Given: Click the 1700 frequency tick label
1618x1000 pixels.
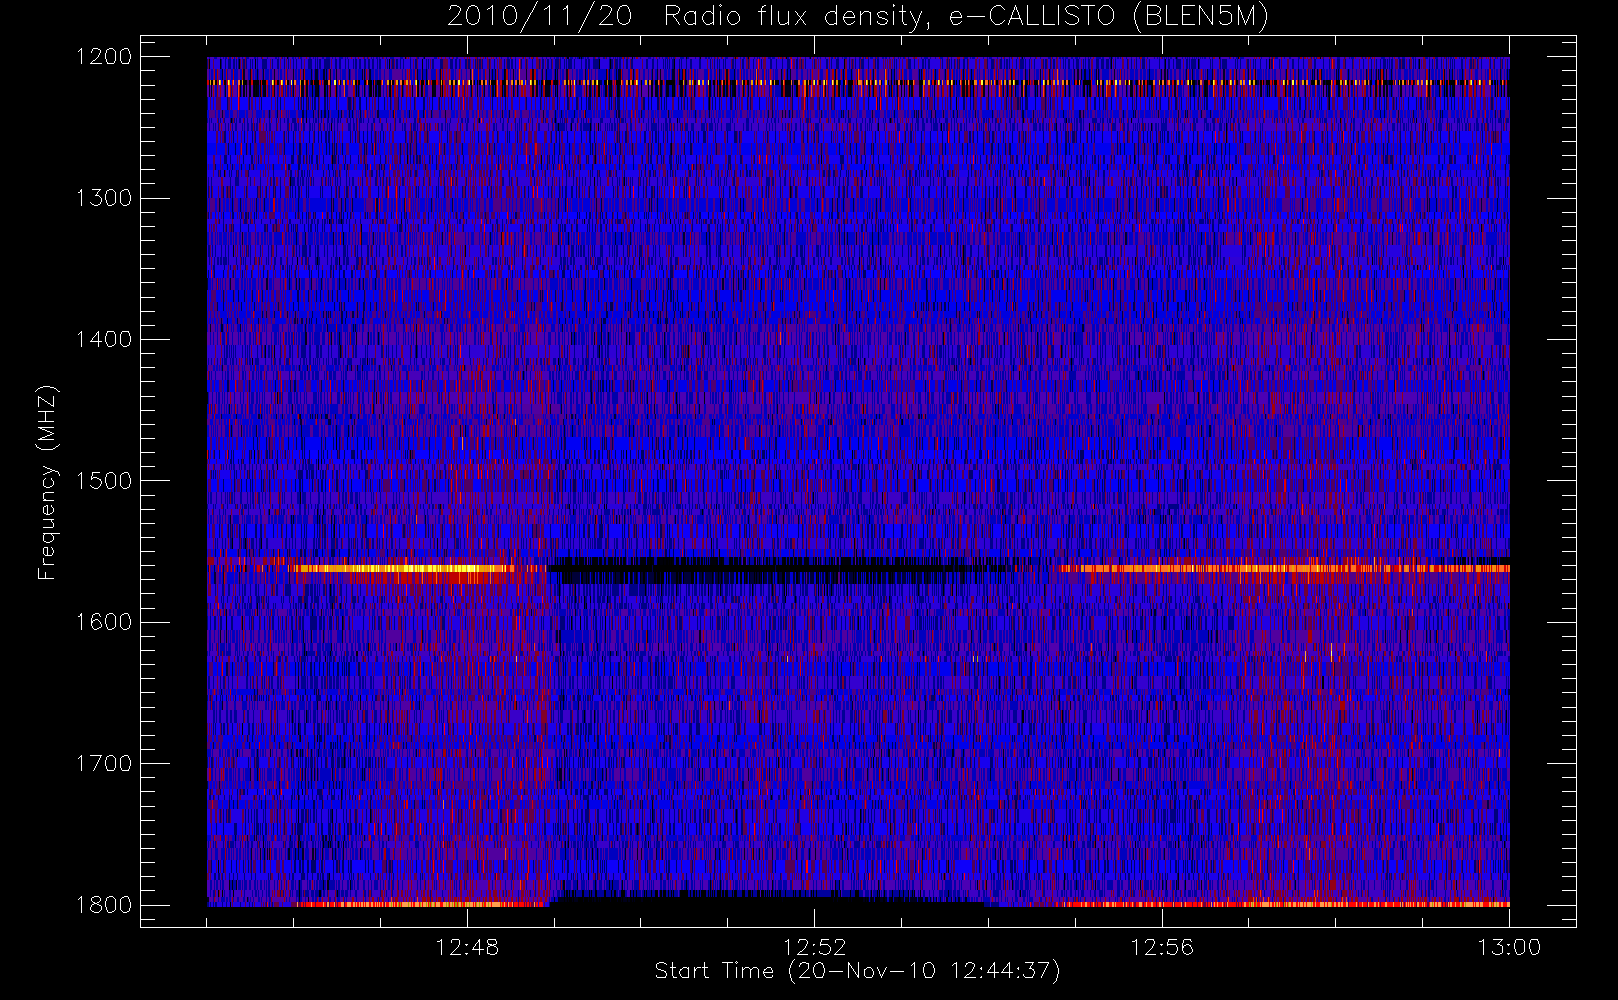Looking at the screenshot, I should pos(104,764).
